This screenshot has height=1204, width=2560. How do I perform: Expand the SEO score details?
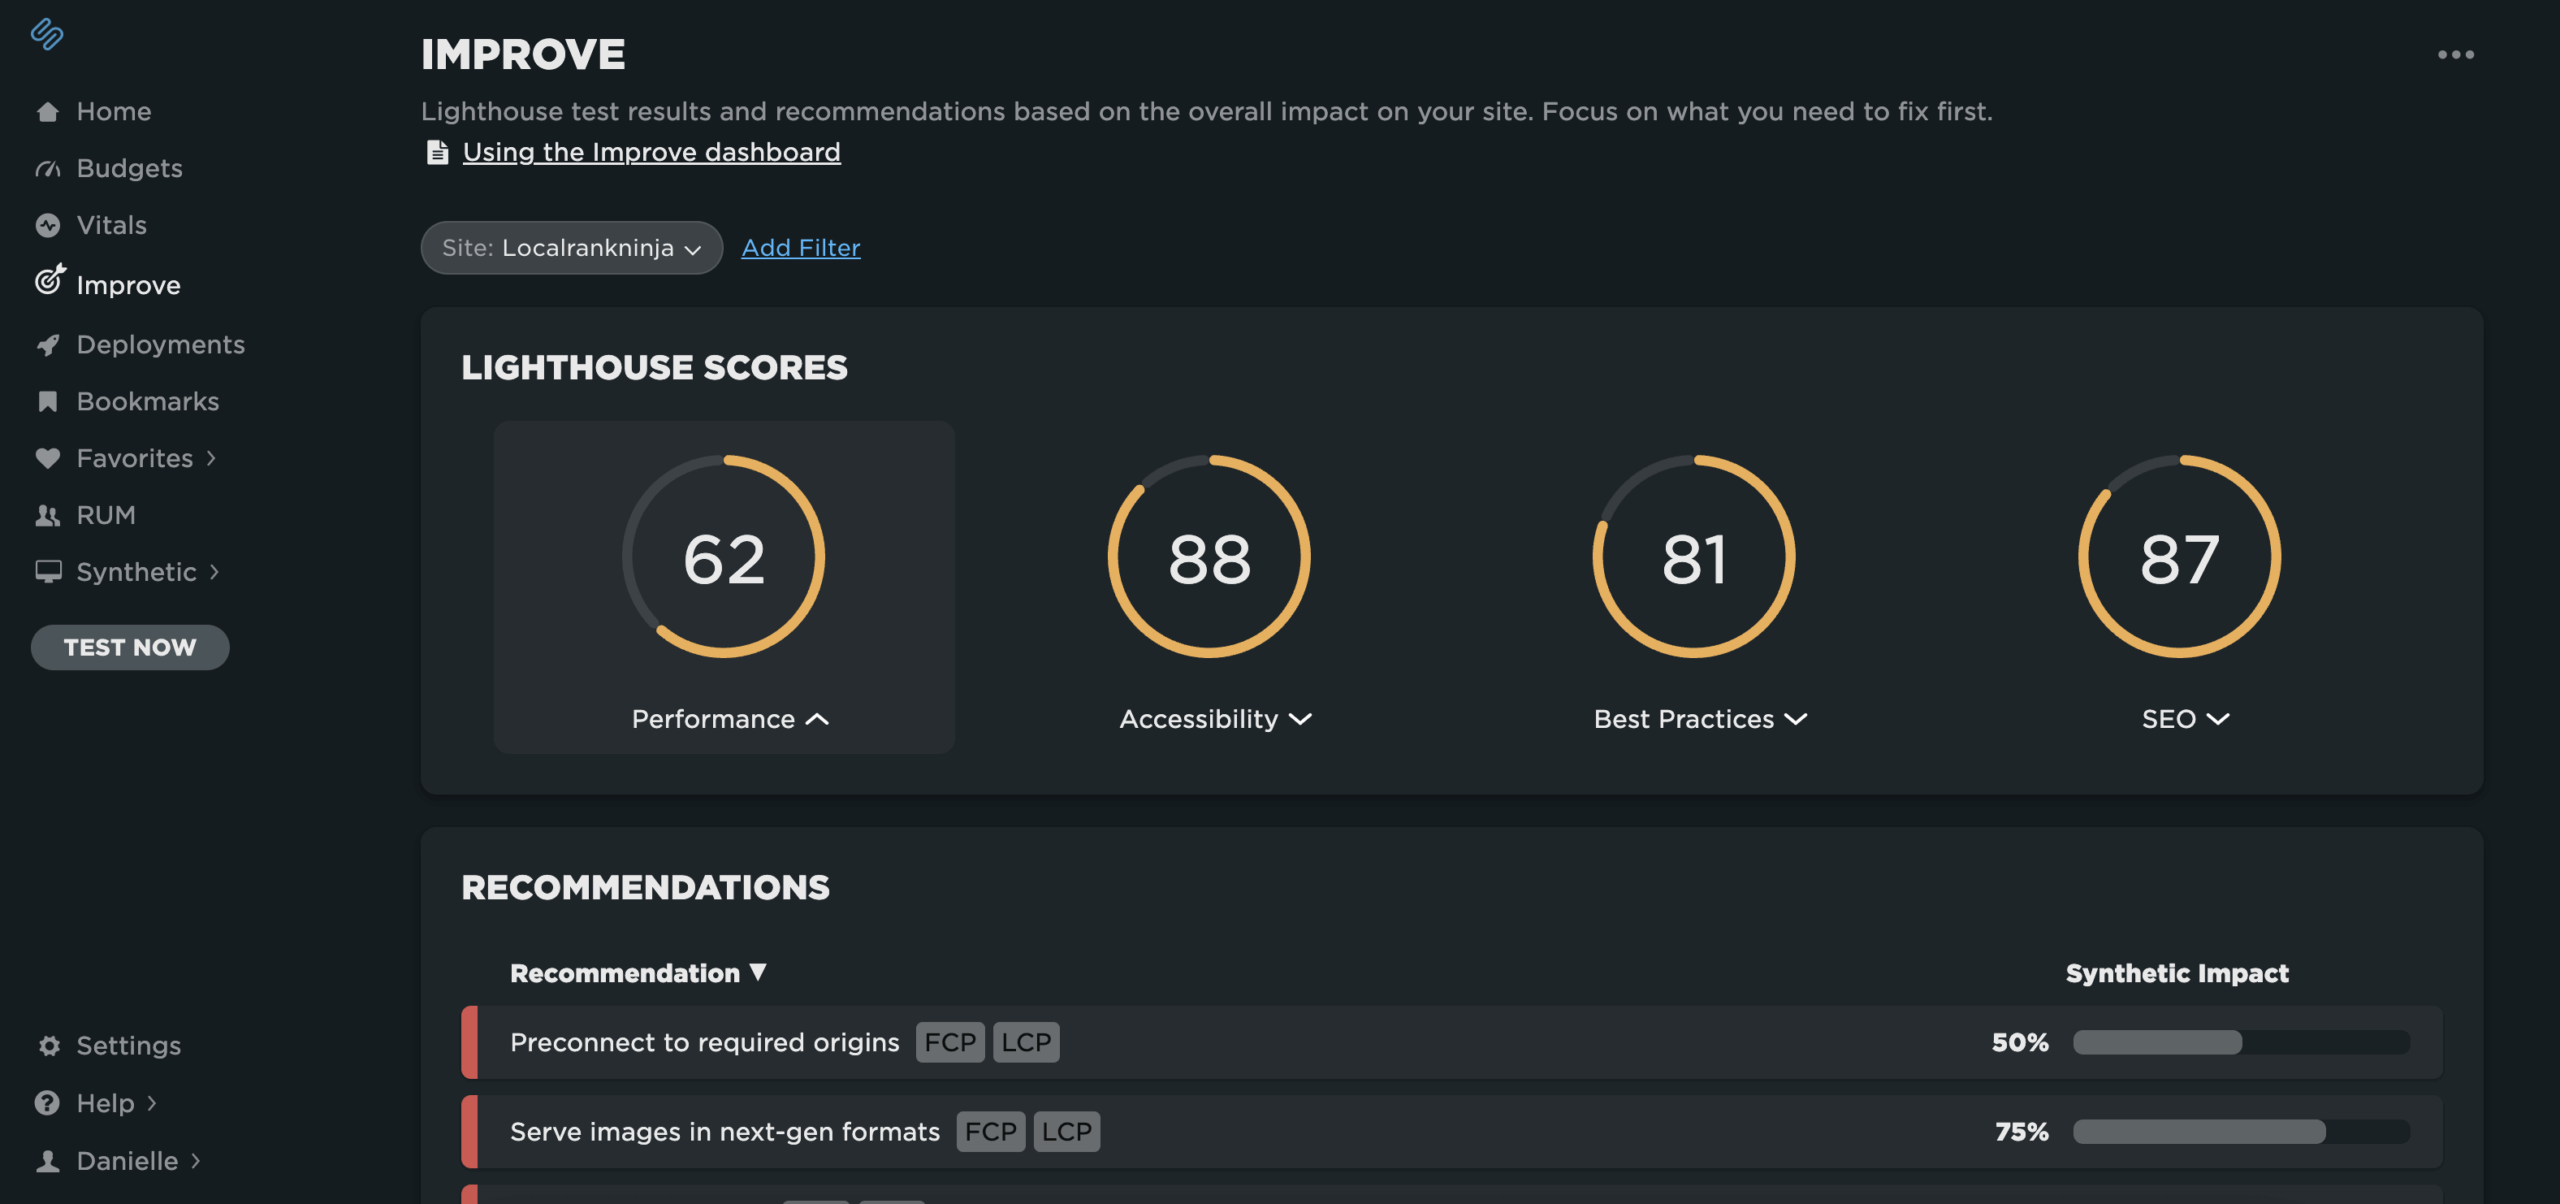(2219, 719)
